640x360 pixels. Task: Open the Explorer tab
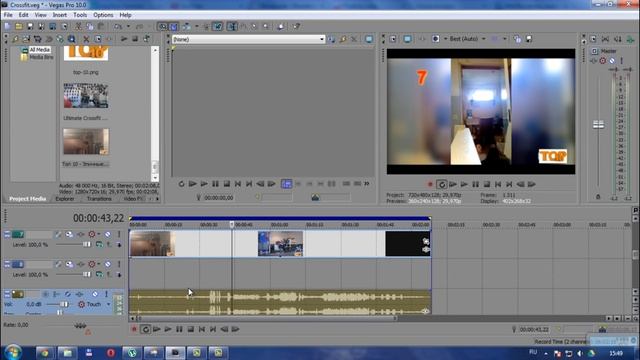click(64, 199)
